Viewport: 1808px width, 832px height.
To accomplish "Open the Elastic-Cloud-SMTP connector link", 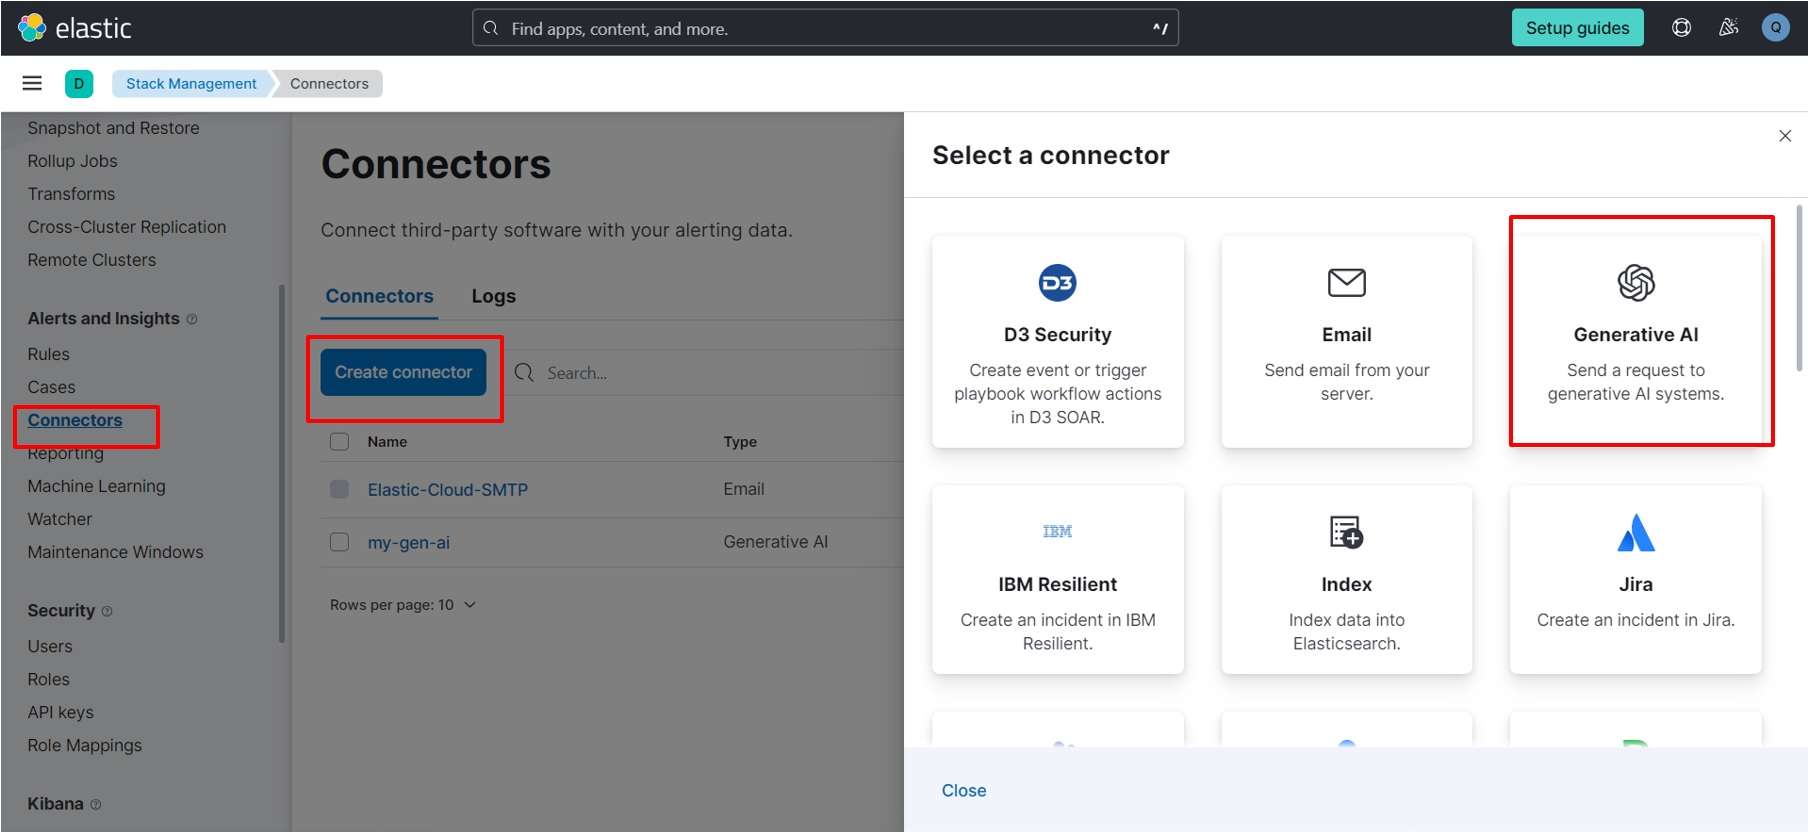I will [447, 489].
